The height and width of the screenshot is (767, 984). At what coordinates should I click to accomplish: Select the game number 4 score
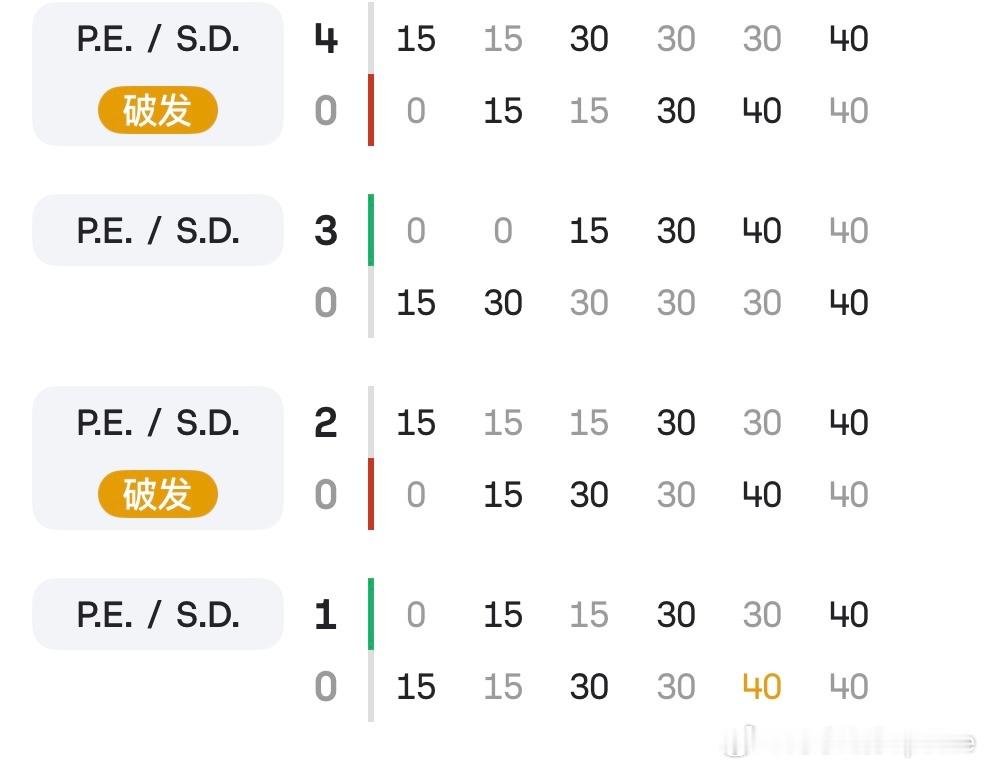click(x=325, y=40)
